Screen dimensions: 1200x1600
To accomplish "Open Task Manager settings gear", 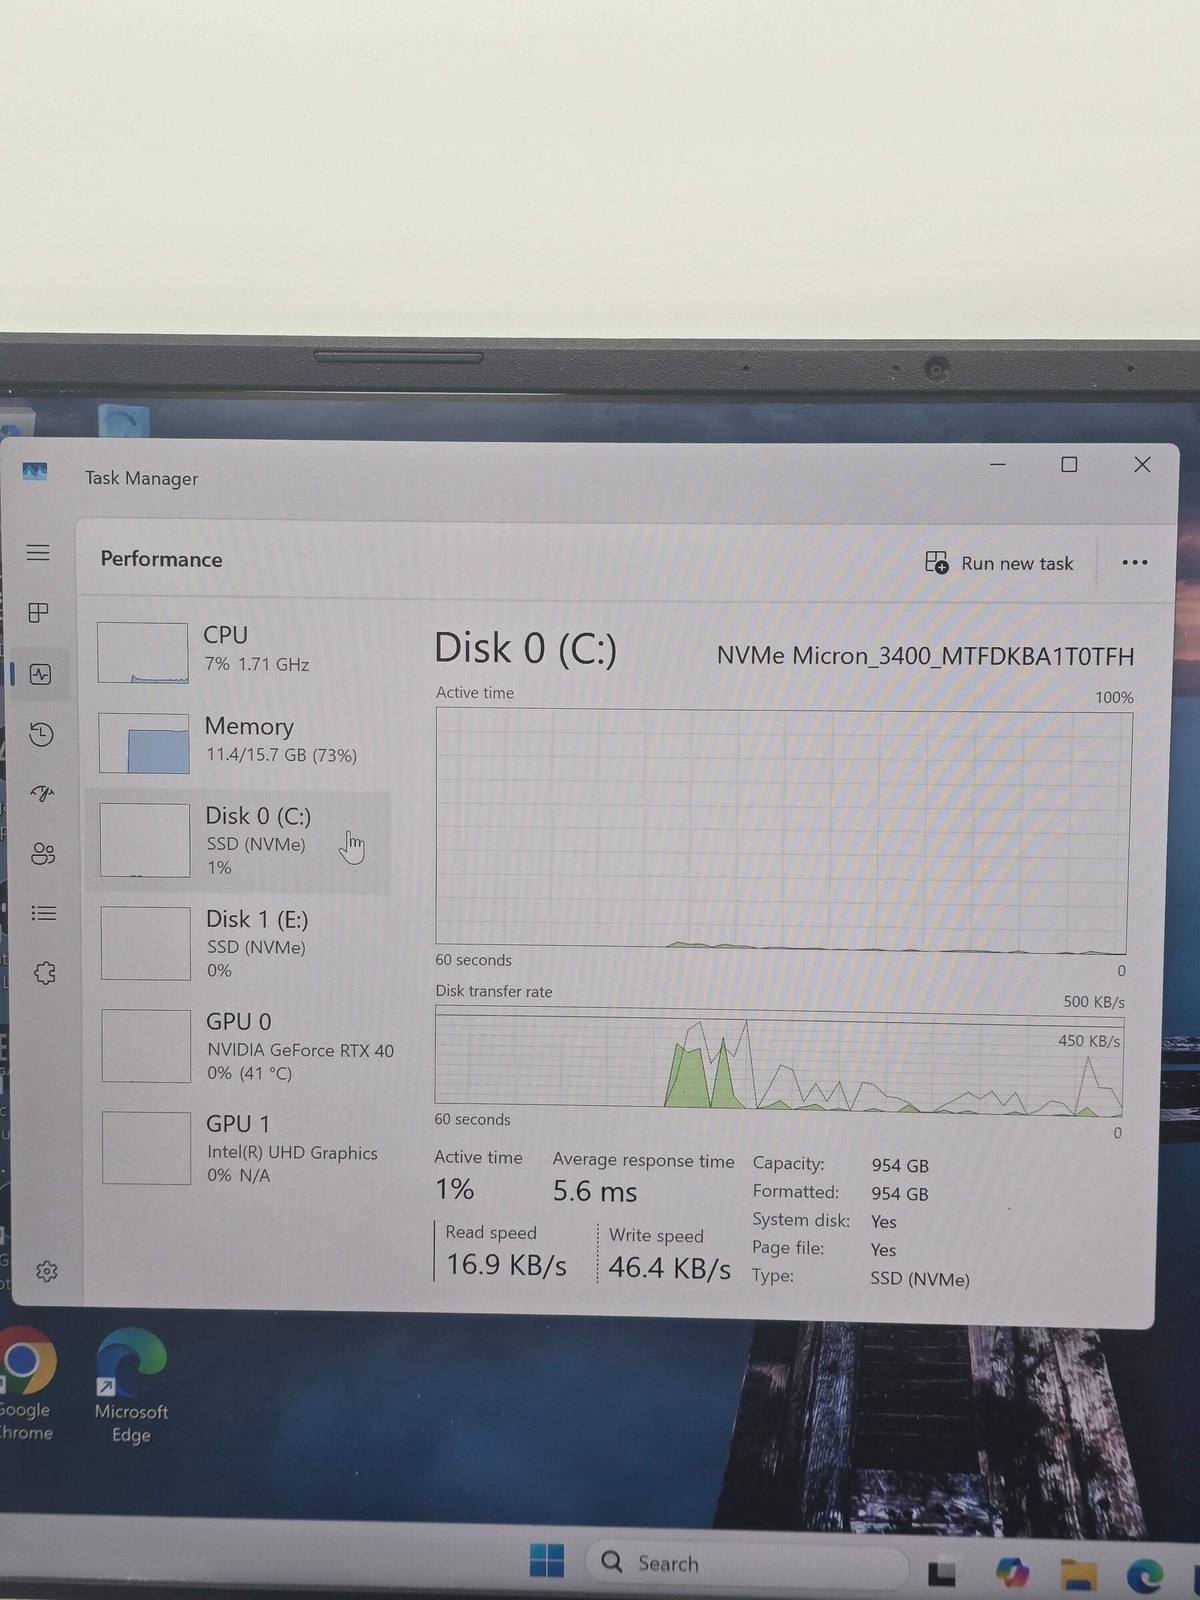I will pos(47,1271).
